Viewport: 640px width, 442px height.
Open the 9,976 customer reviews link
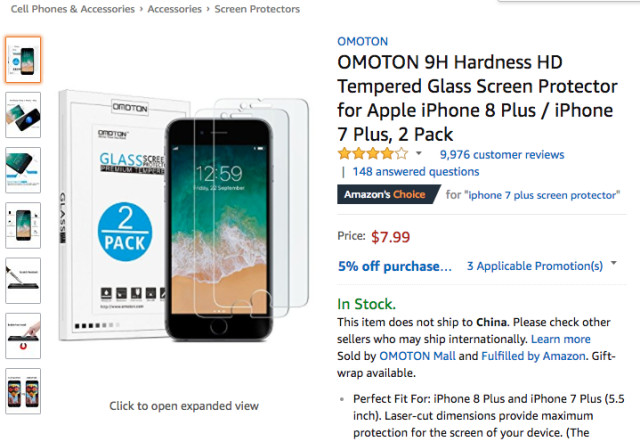click(501, 154)
